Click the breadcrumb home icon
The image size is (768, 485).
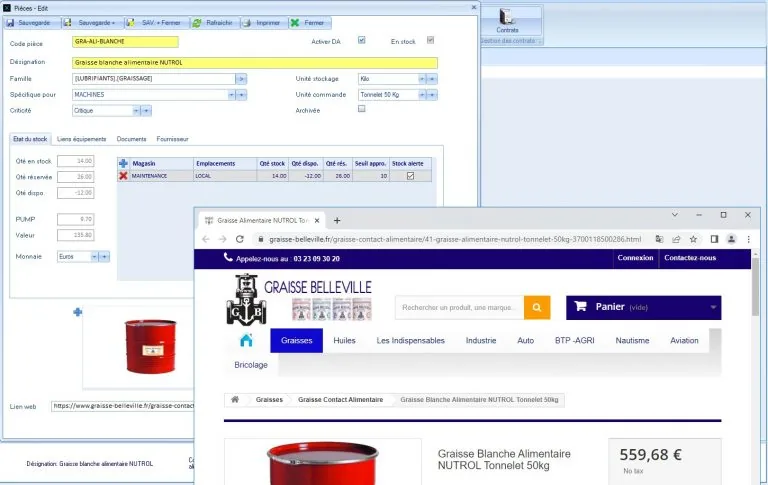pyautogui.click(x=235, y=400)
